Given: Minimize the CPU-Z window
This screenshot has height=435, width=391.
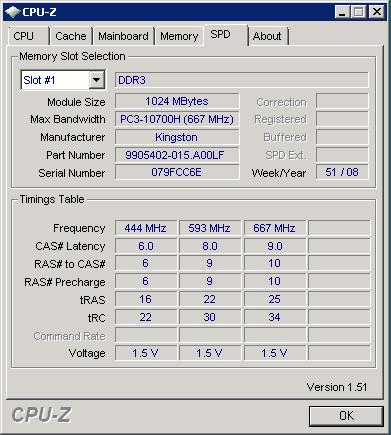Looking at the screenshot, I should (342, 12).
